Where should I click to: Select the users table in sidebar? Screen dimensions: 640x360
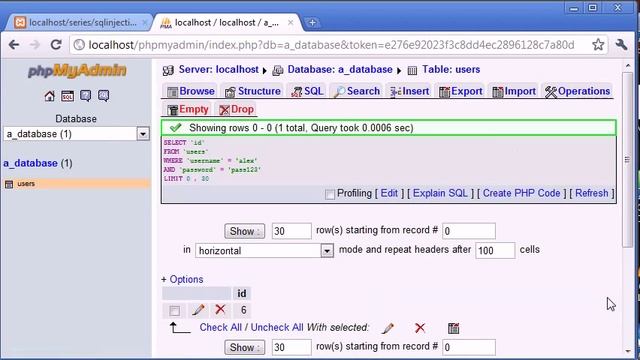26,184
